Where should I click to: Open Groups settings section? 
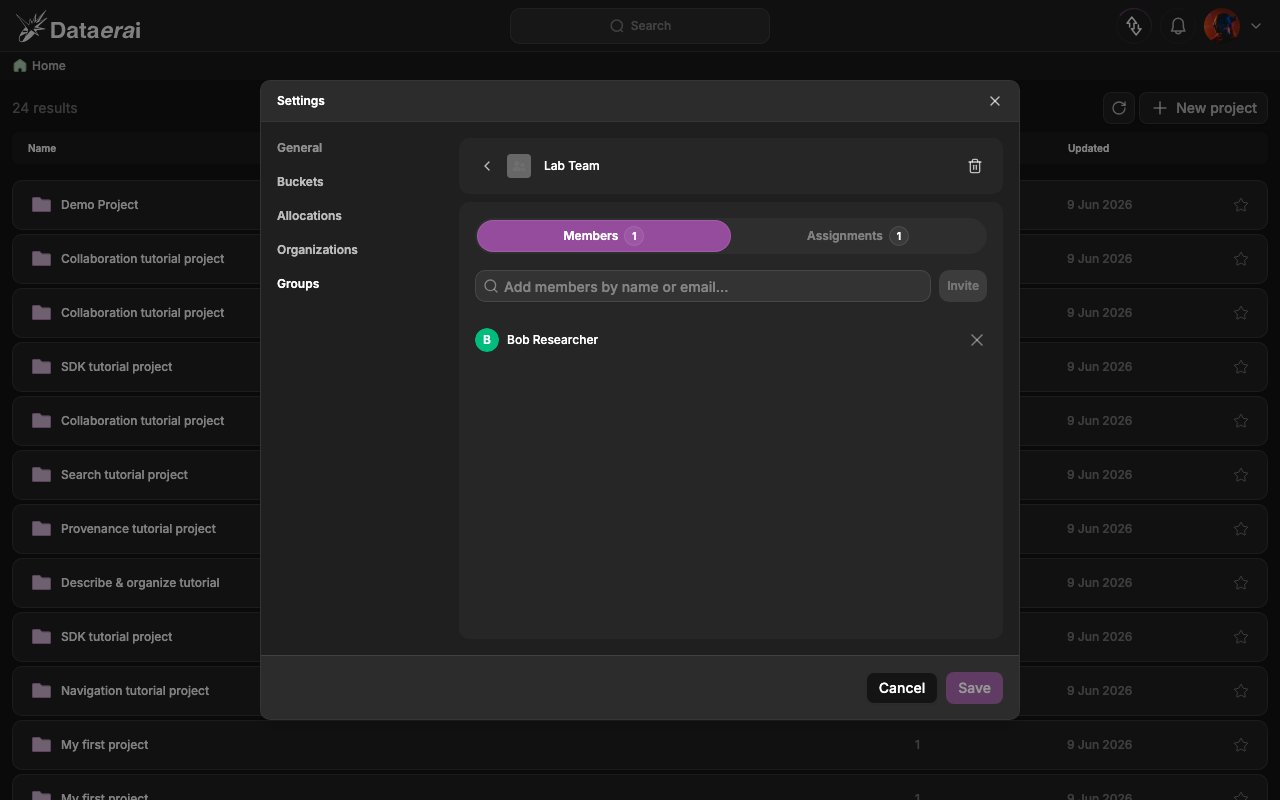(x=298, y=284)
